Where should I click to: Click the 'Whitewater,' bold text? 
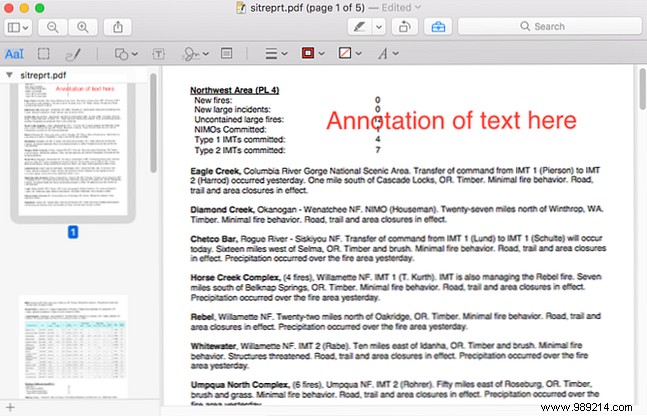[214, 346]
